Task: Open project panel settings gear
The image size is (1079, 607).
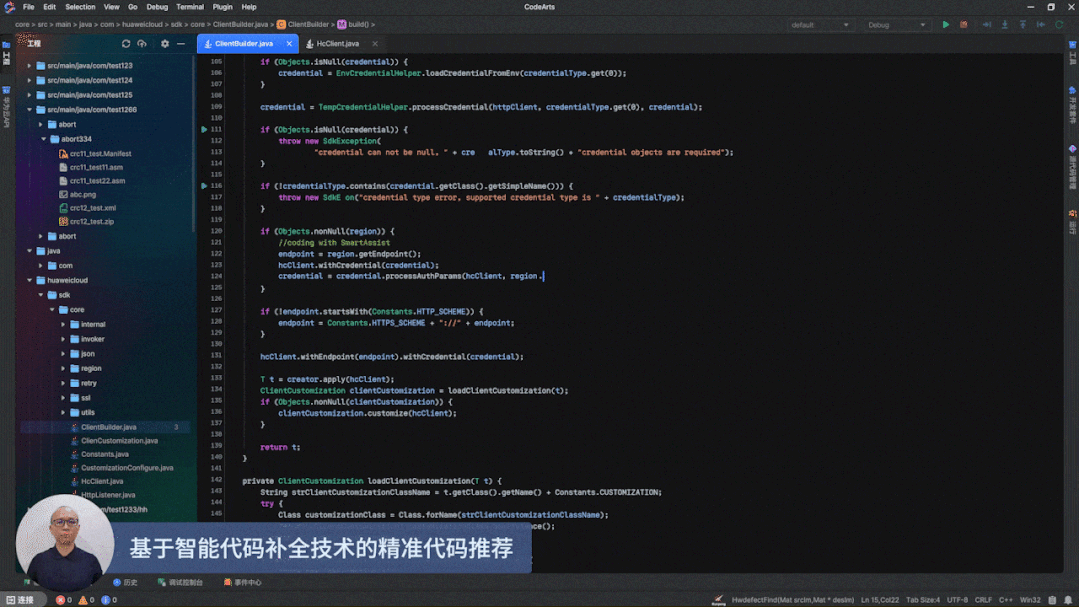Action: pos(165,44)
